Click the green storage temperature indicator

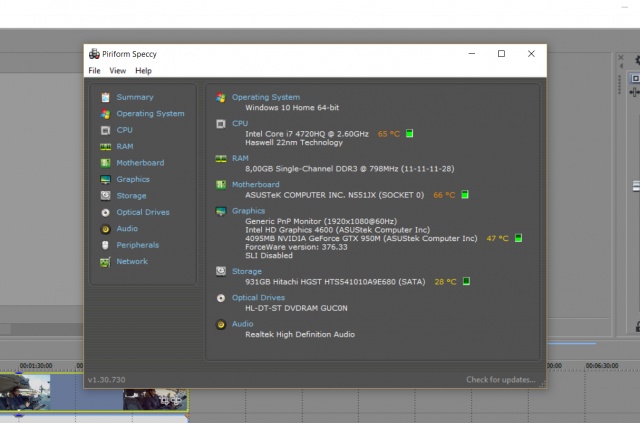pyautogui.click(x=466, y=281)
